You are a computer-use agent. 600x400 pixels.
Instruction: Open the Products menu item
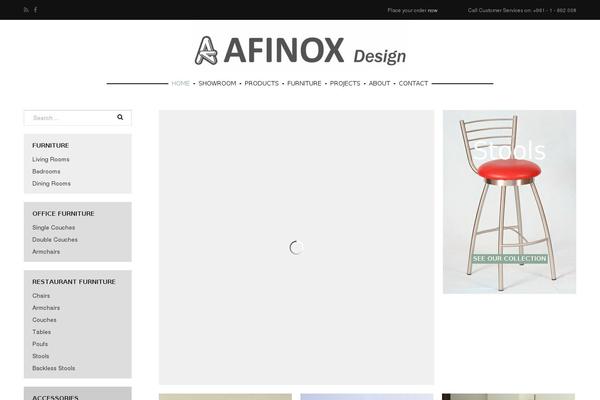pos(261,83)
